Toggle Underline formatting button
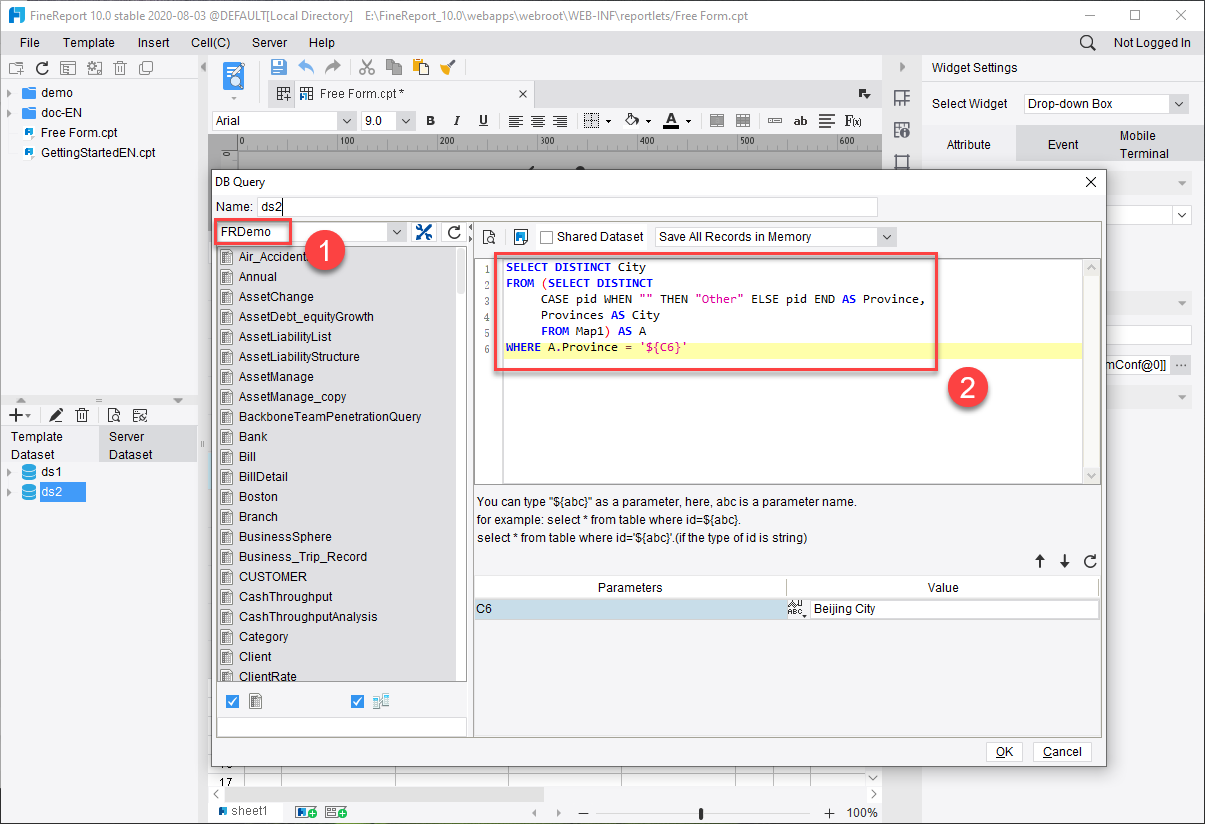The width and height of the screenshot is (1205, 824). pos(483,121)
